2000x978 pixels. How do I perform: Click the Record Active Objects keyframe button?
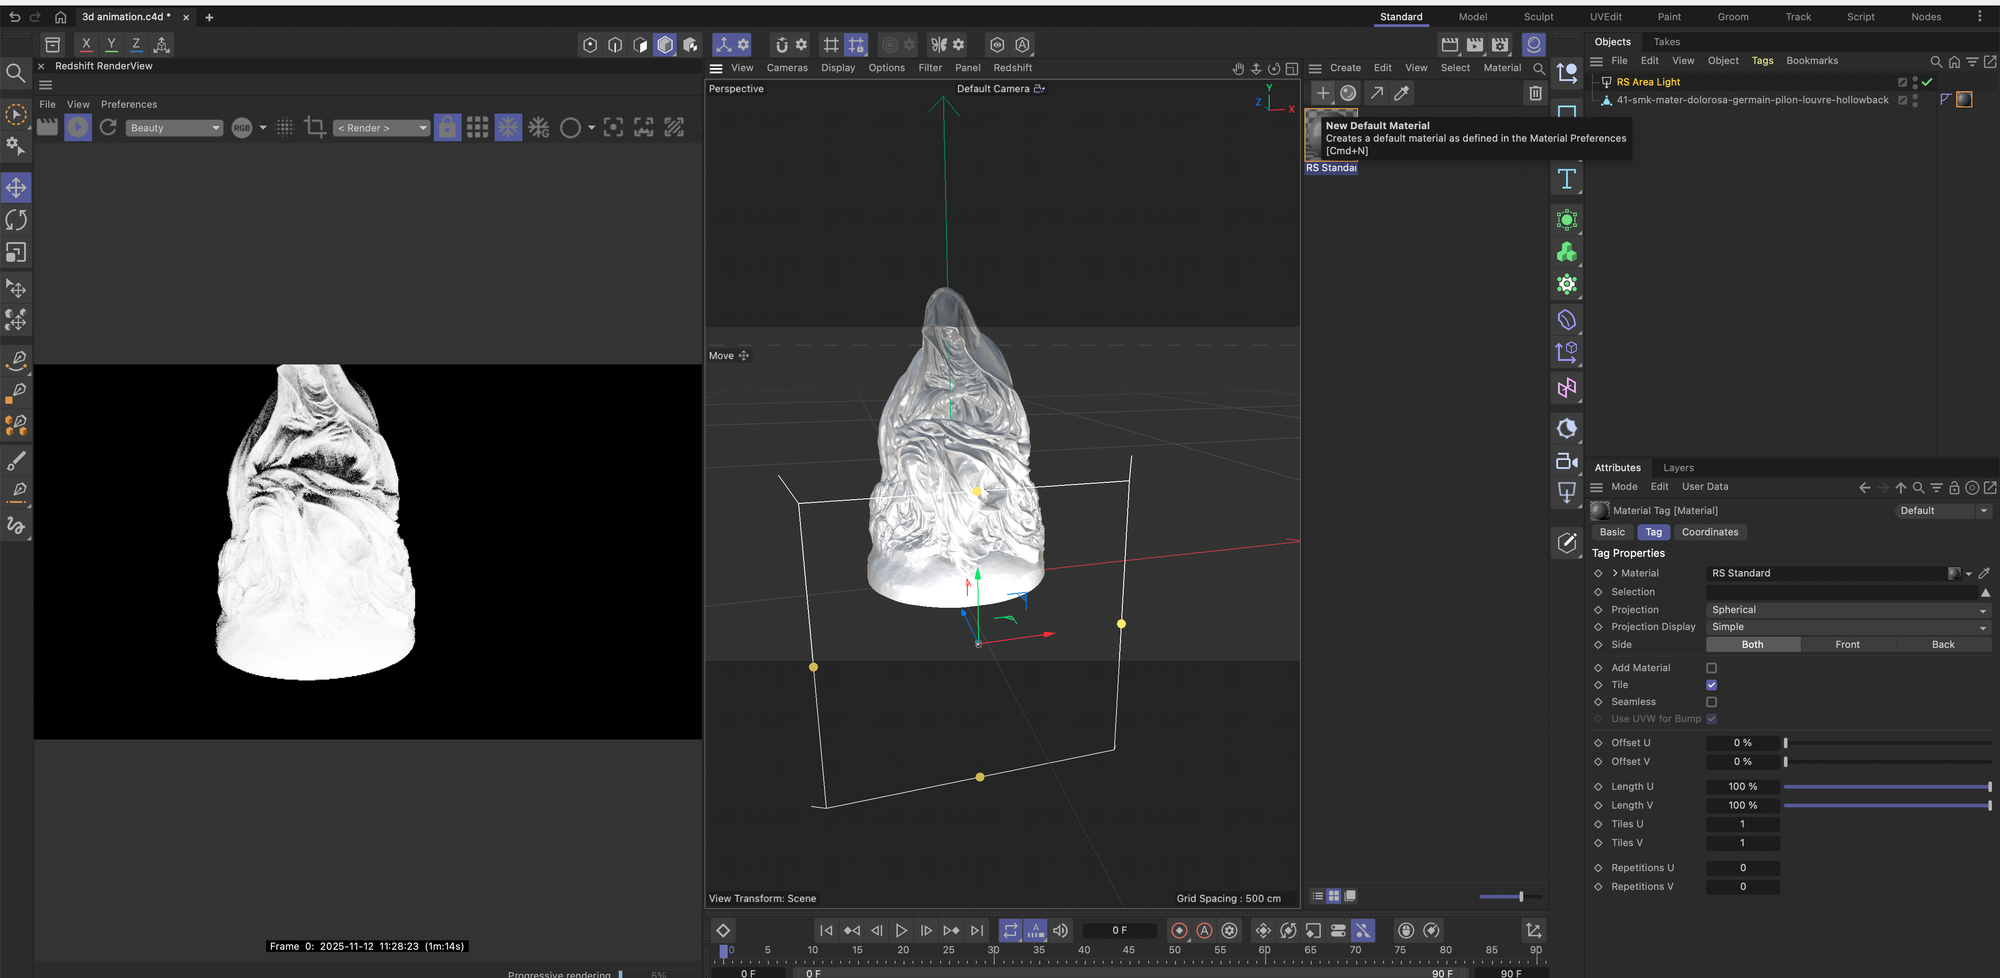pos(1179,930)
